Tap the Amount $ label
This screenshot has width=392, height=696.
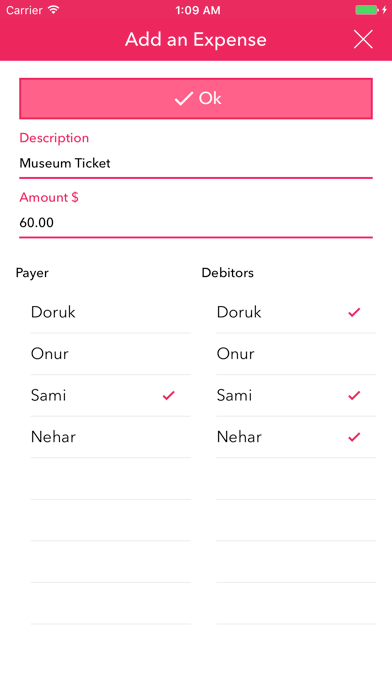tap(49, 197)
